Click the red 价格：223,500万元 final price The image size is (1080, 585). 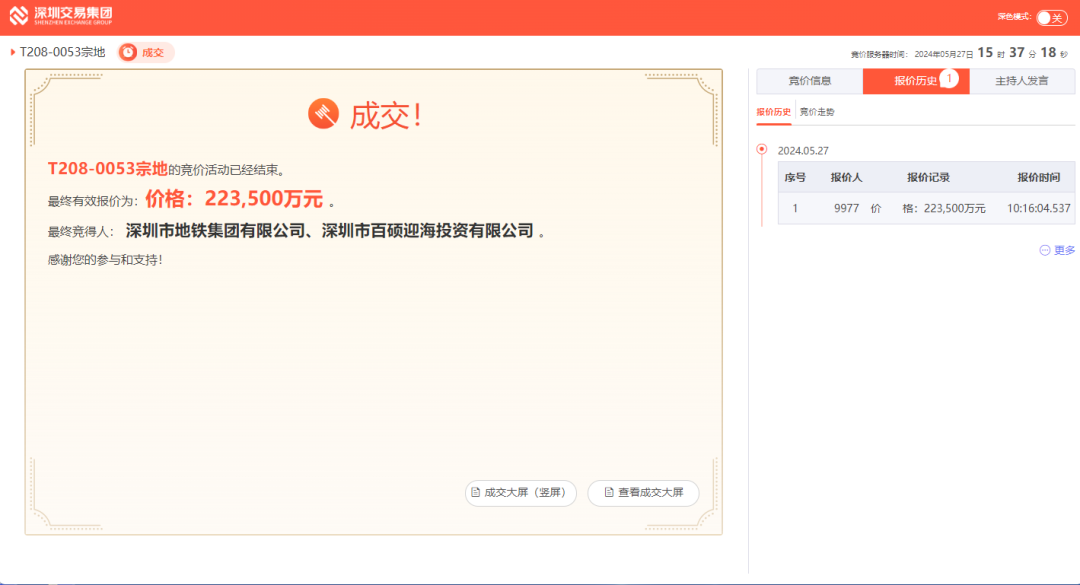point(234,199)
